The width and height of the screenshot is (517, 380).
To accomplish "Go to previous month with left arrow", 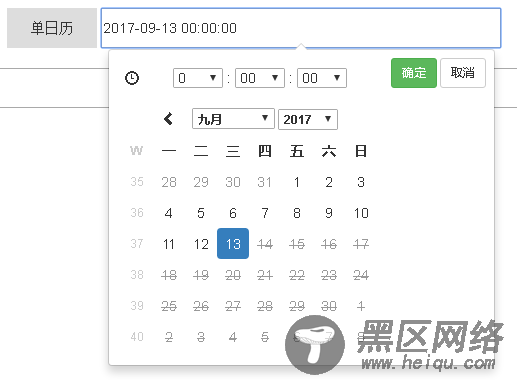I will tap(168, 119).
